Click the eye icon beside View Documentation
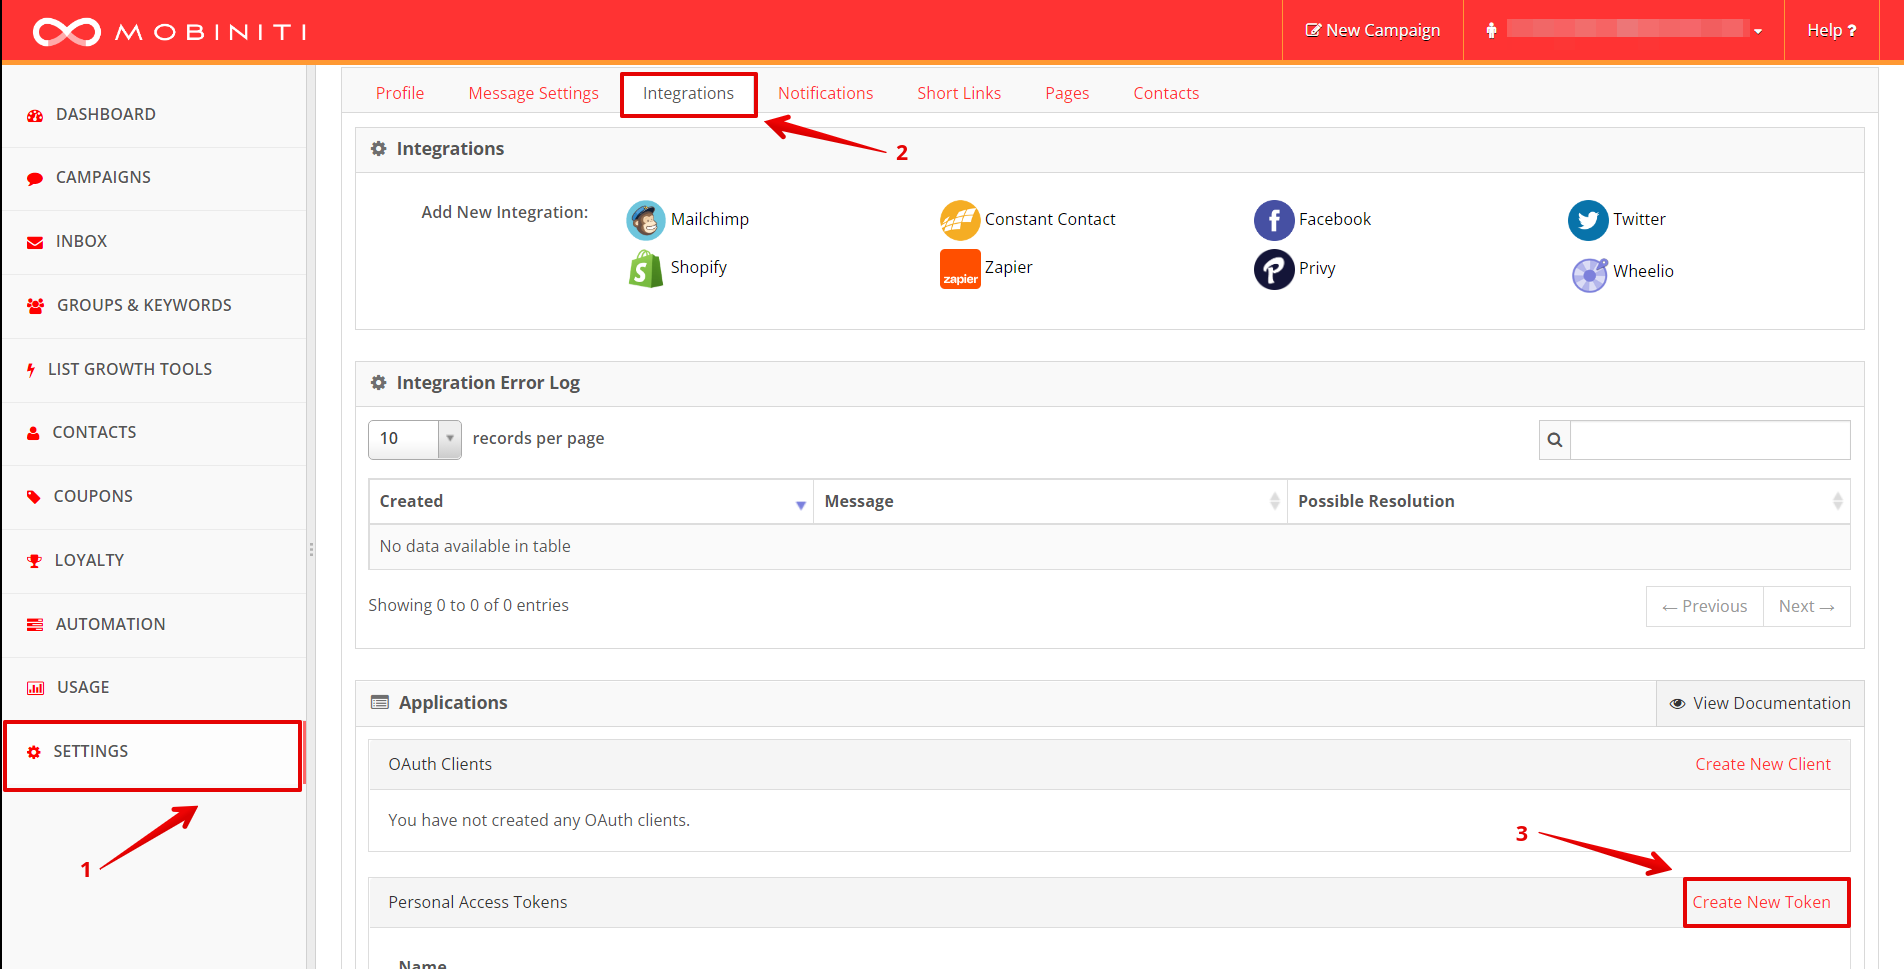Image resolution: width=1904 pixels, height=969 pixels. pyautogui.click(x=1677, y=704)
